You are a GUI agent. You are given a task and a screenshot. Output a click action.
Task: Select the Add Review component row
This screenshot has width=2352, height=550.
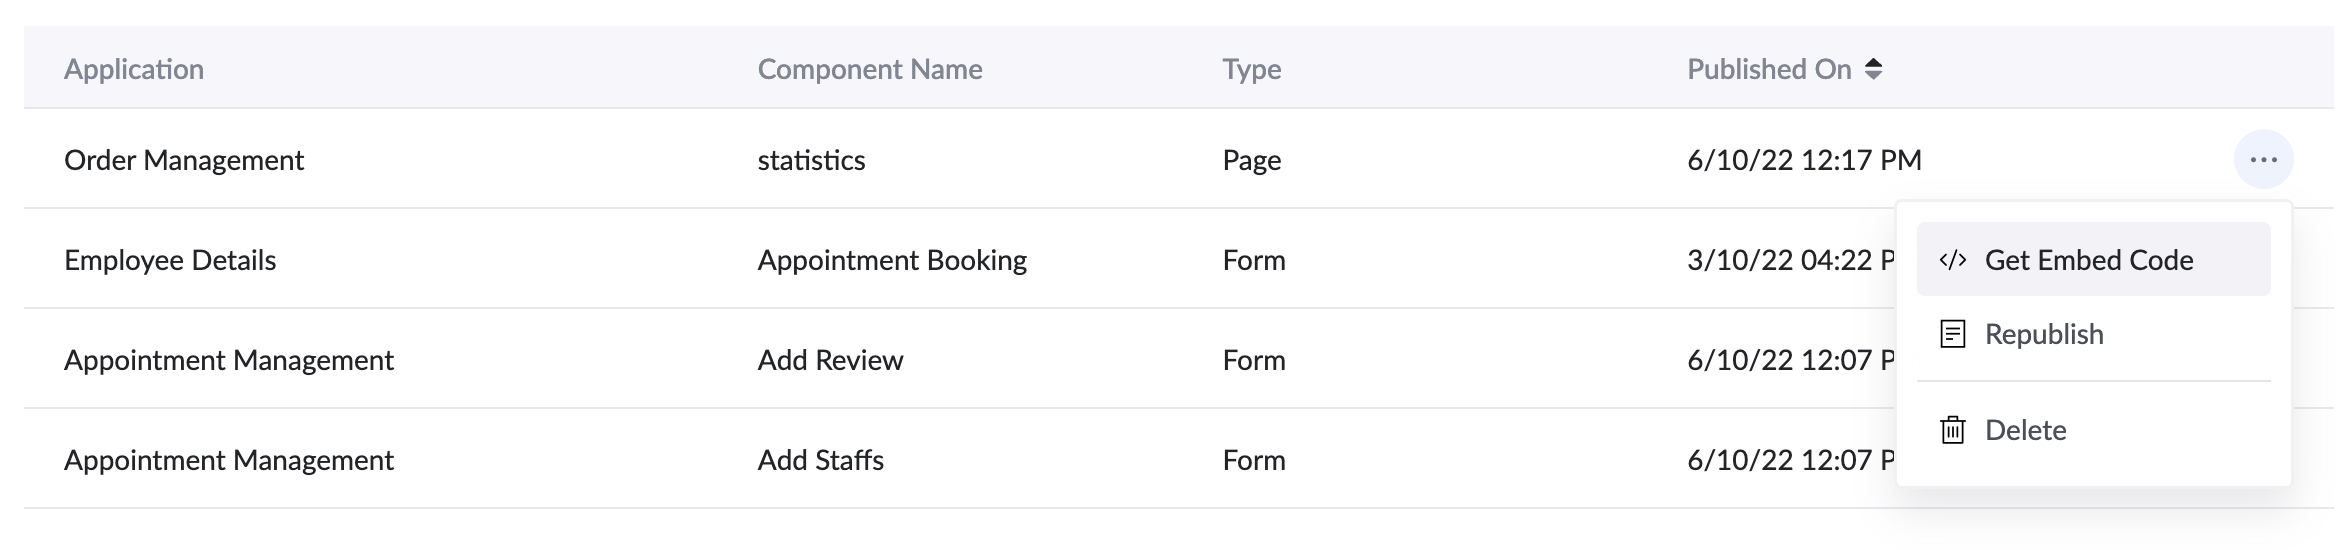point(830,360)
